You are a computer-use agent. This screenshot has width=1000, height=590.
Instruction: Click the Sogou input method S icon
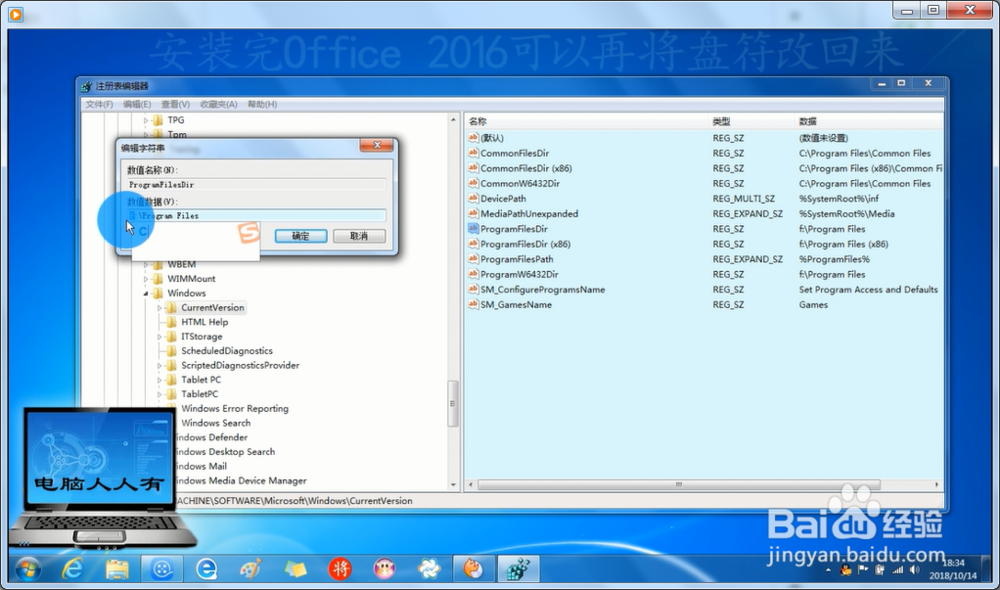[249, 233]
